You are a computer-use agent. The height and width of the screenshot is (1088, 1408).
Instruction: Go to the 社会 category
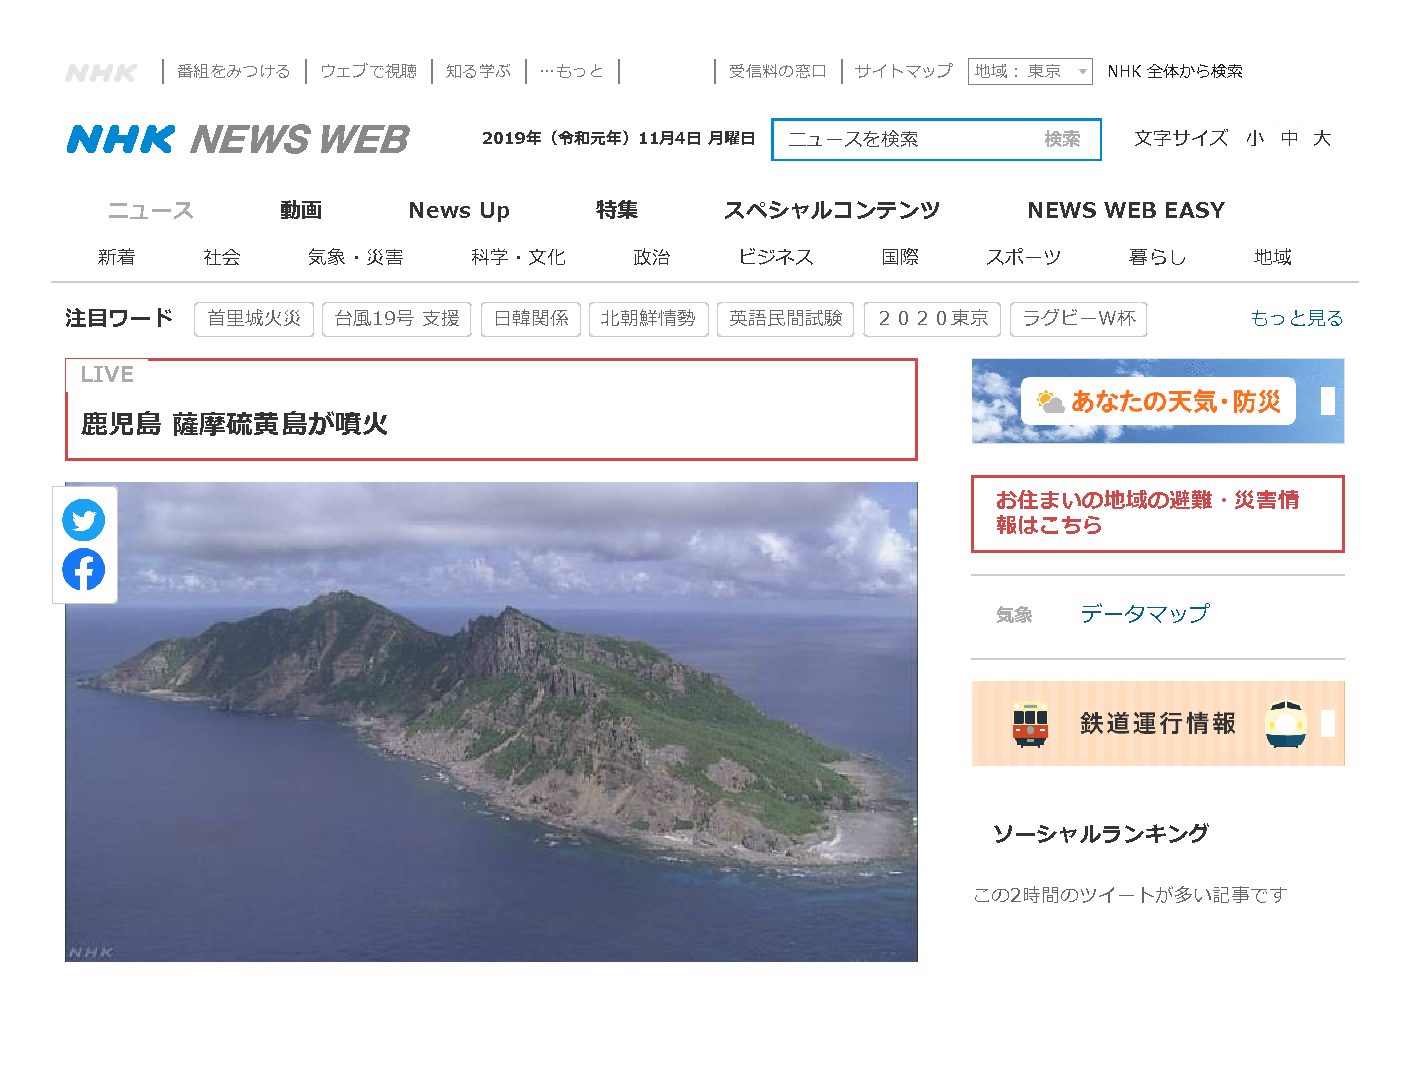click(x=222, y=257)
